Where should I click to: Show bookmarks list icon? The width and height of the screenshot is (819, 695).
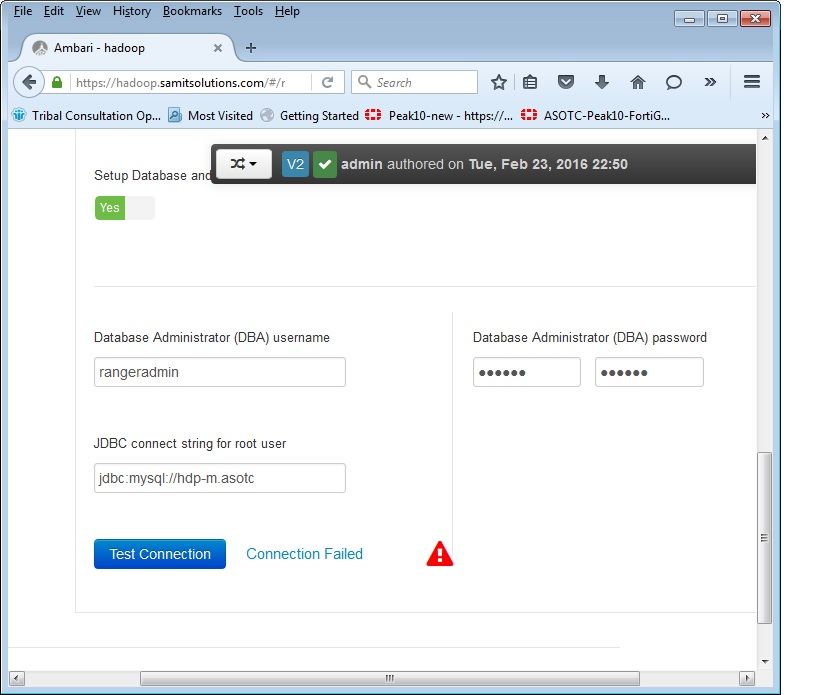pyautogui.click(x=530, y=82)
